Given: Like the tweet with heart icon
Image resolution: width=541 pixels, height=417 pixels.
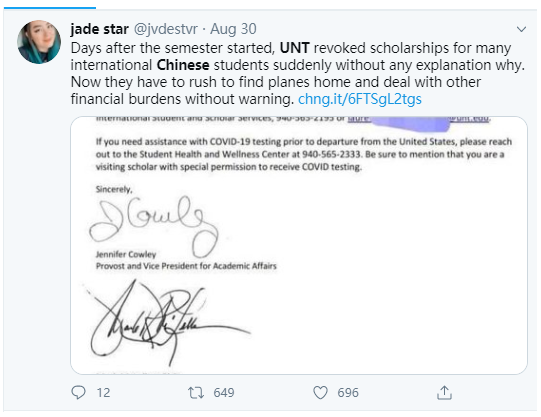Looking at the screenshot, I should coord(320,393).
